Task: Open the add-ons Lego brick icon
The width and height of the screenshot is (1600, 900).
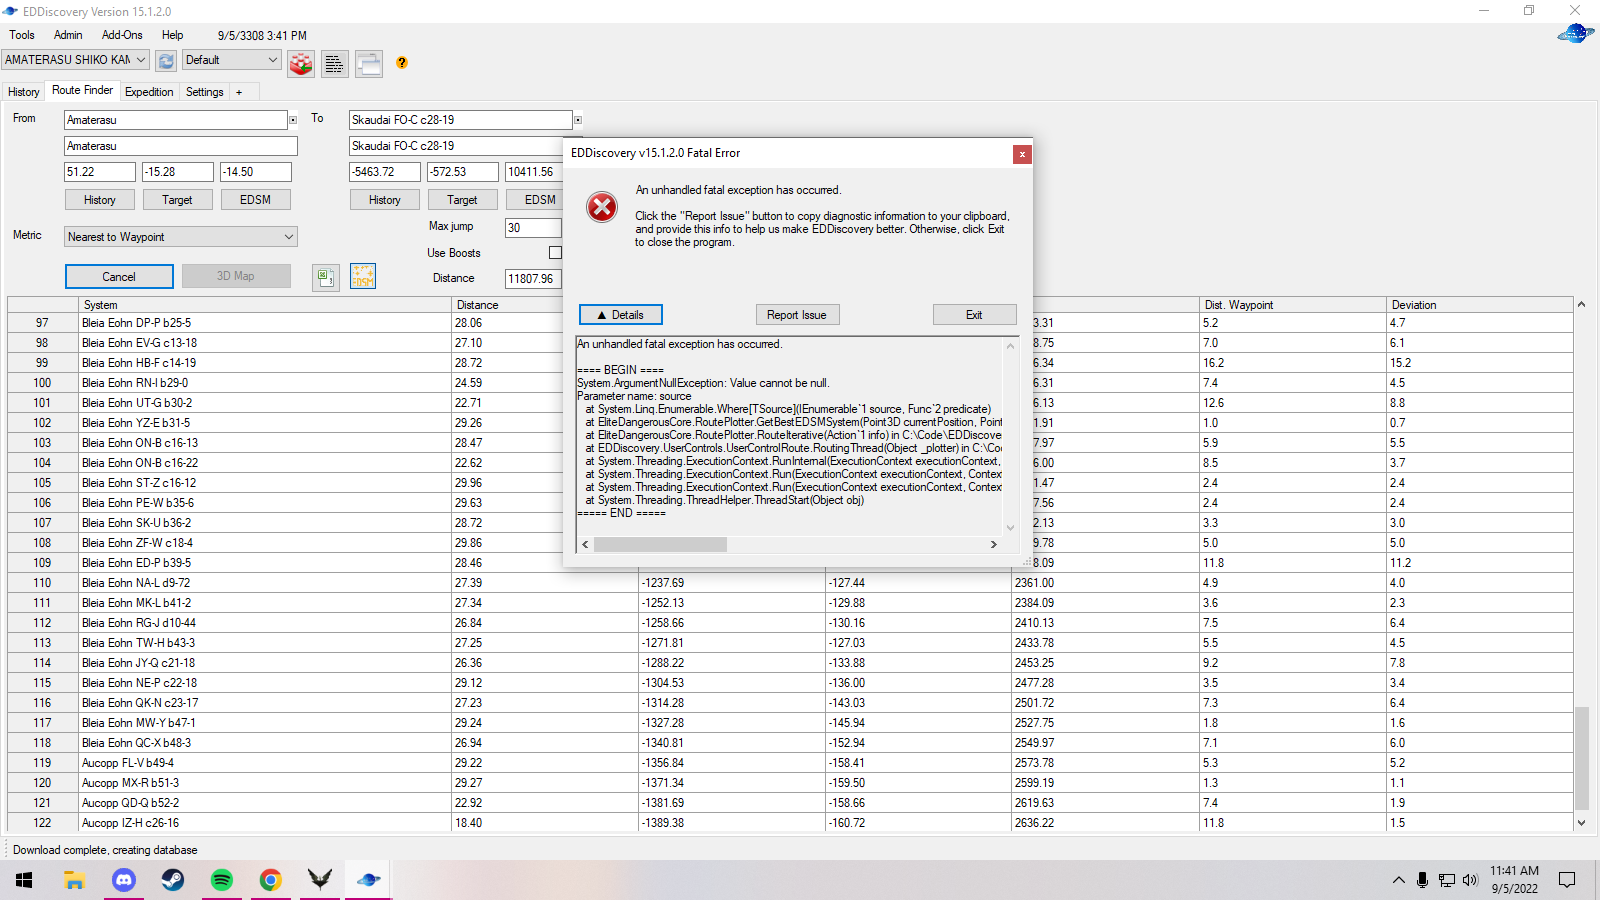Action: pos(300,63)
